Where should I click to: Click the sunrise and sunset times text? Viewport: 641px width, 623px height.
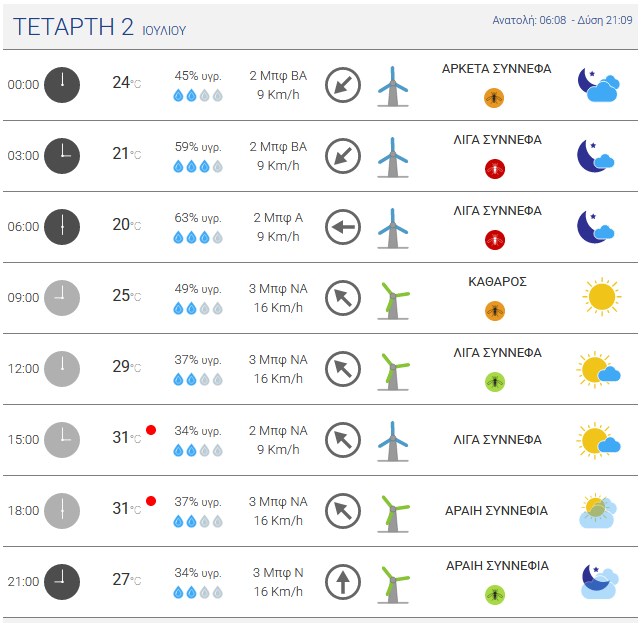(x=562, y=20)
